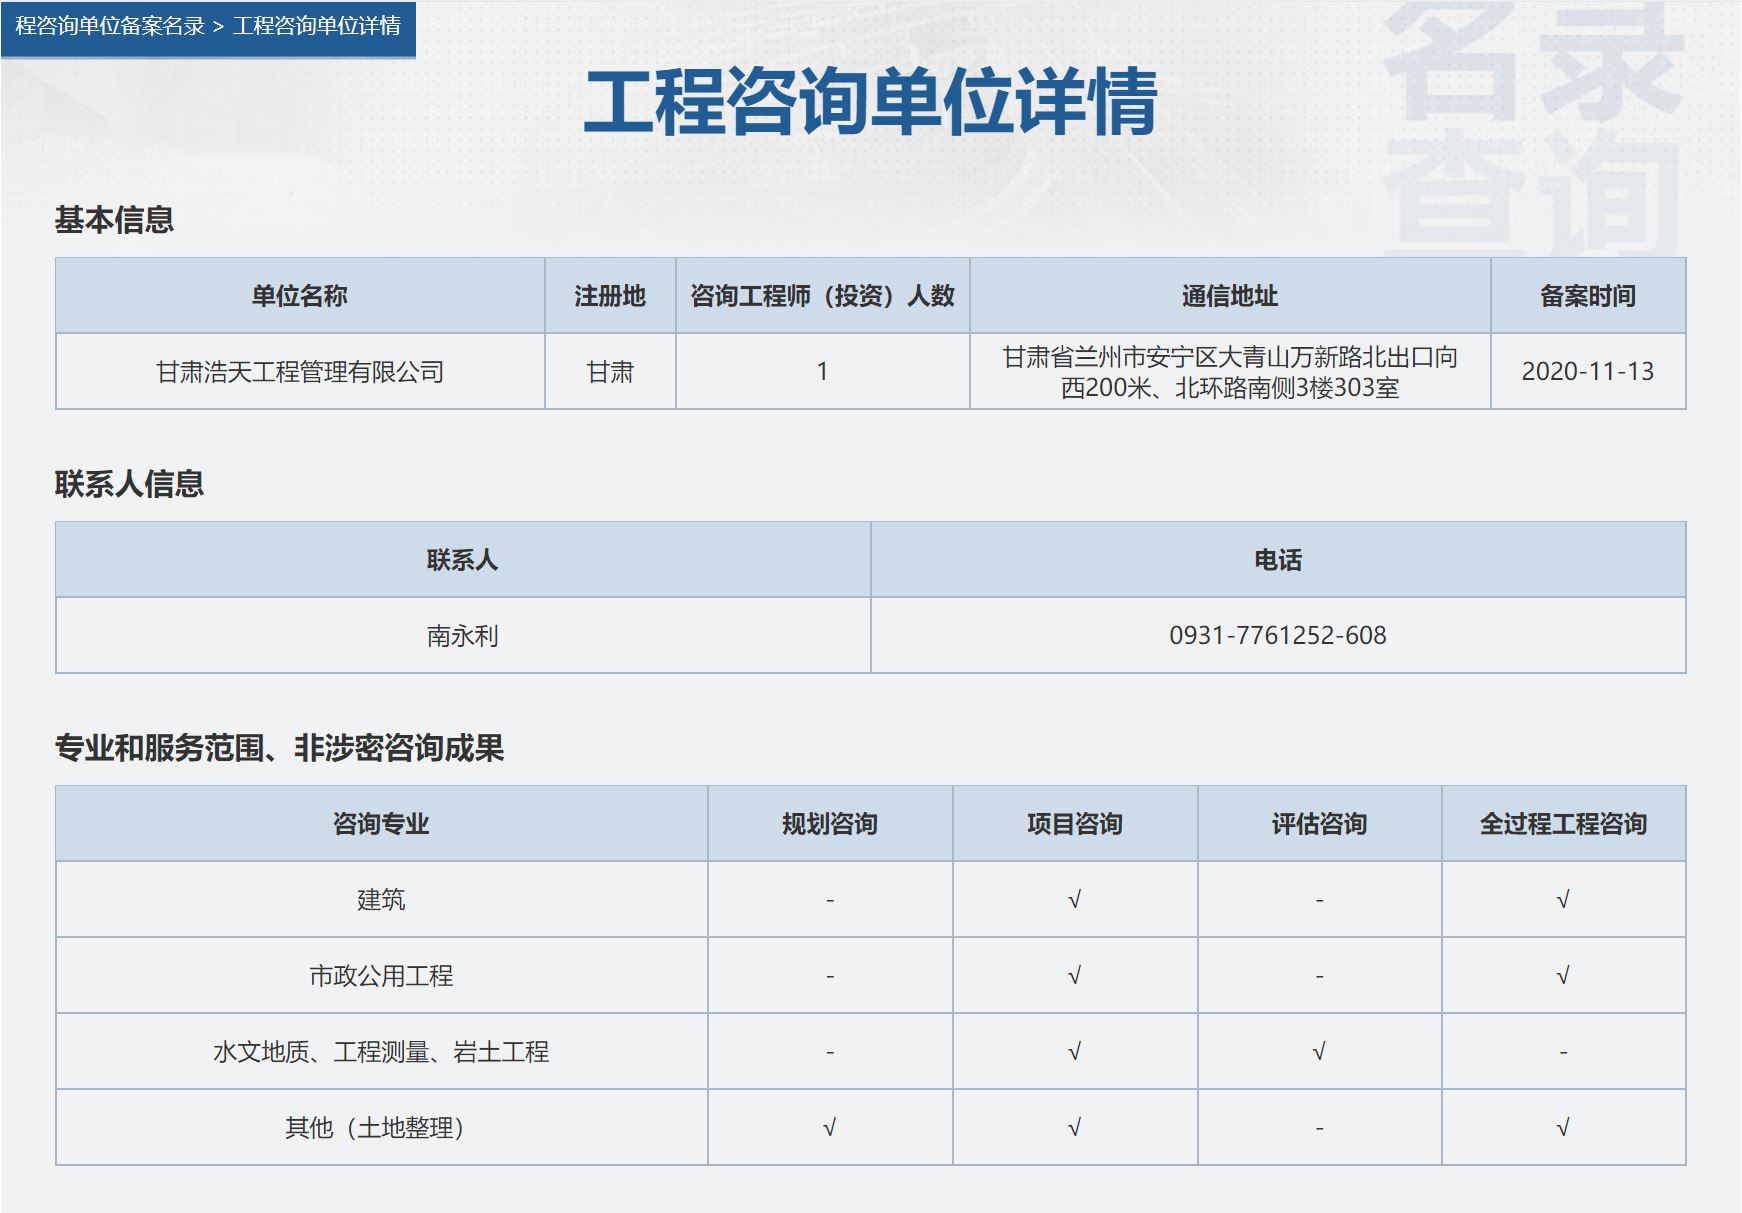Image resolution: width=1742 pixels, height=1213 pixels.
Task: Click the 市政公用工程 row label
Action: tap(381, 976)
